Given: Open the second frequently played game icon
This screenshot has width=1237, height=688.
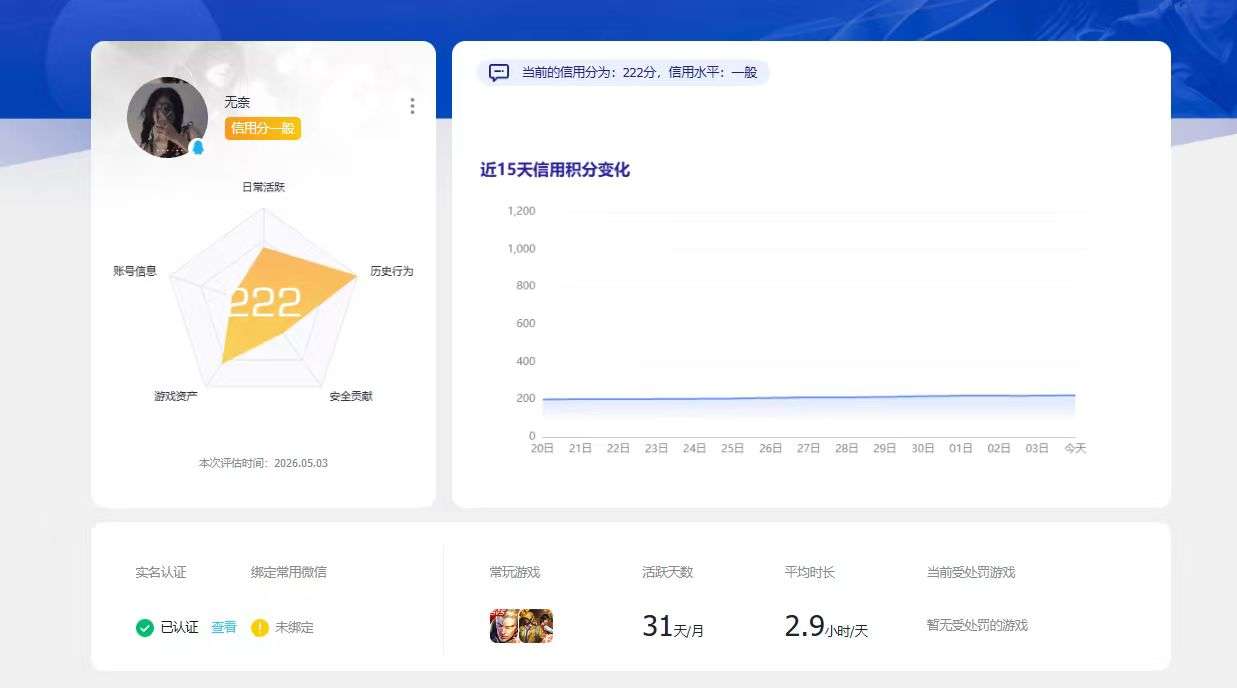Looking at the screenshot, I should [x=537, y=626].
